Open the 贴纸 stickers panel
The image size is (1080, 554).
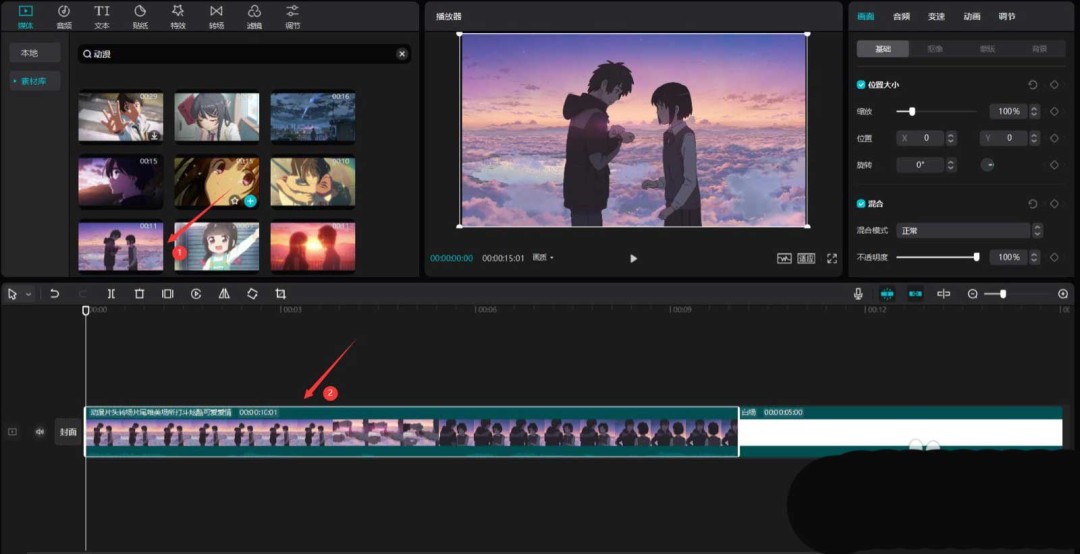click(x=140, y=17)
